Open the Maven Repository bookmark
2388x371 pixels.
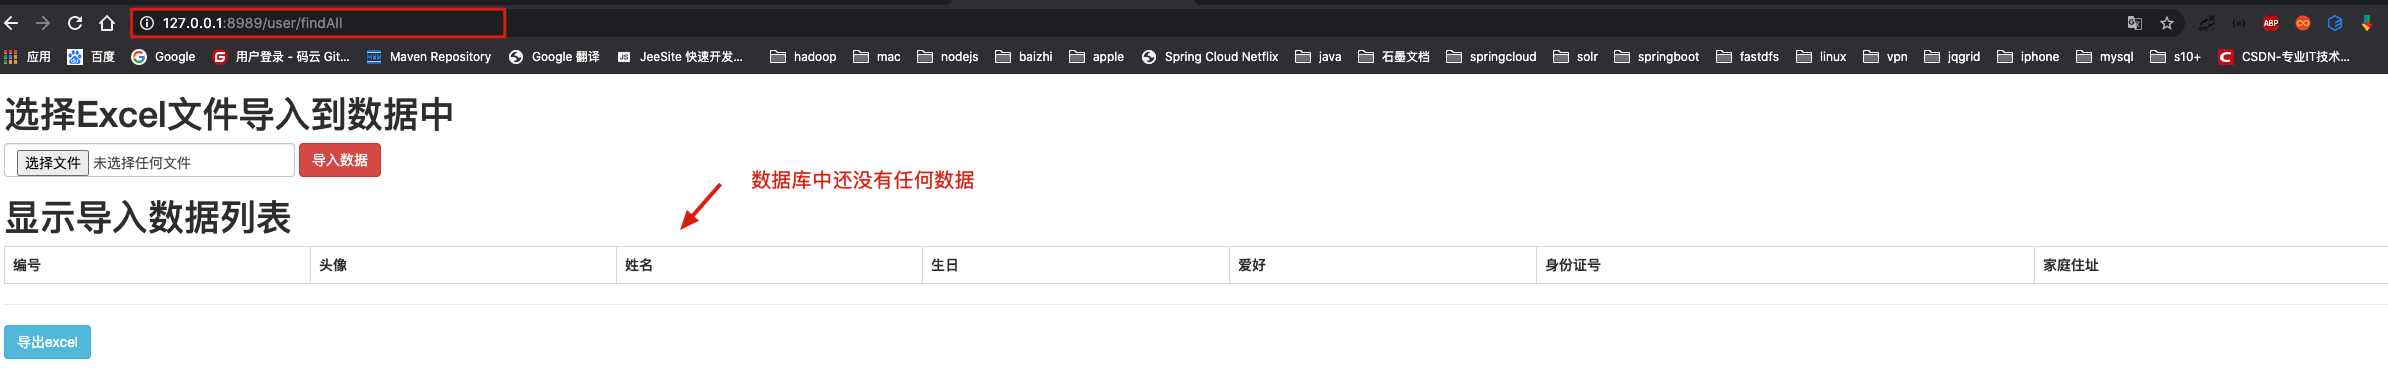coord(429,57)
